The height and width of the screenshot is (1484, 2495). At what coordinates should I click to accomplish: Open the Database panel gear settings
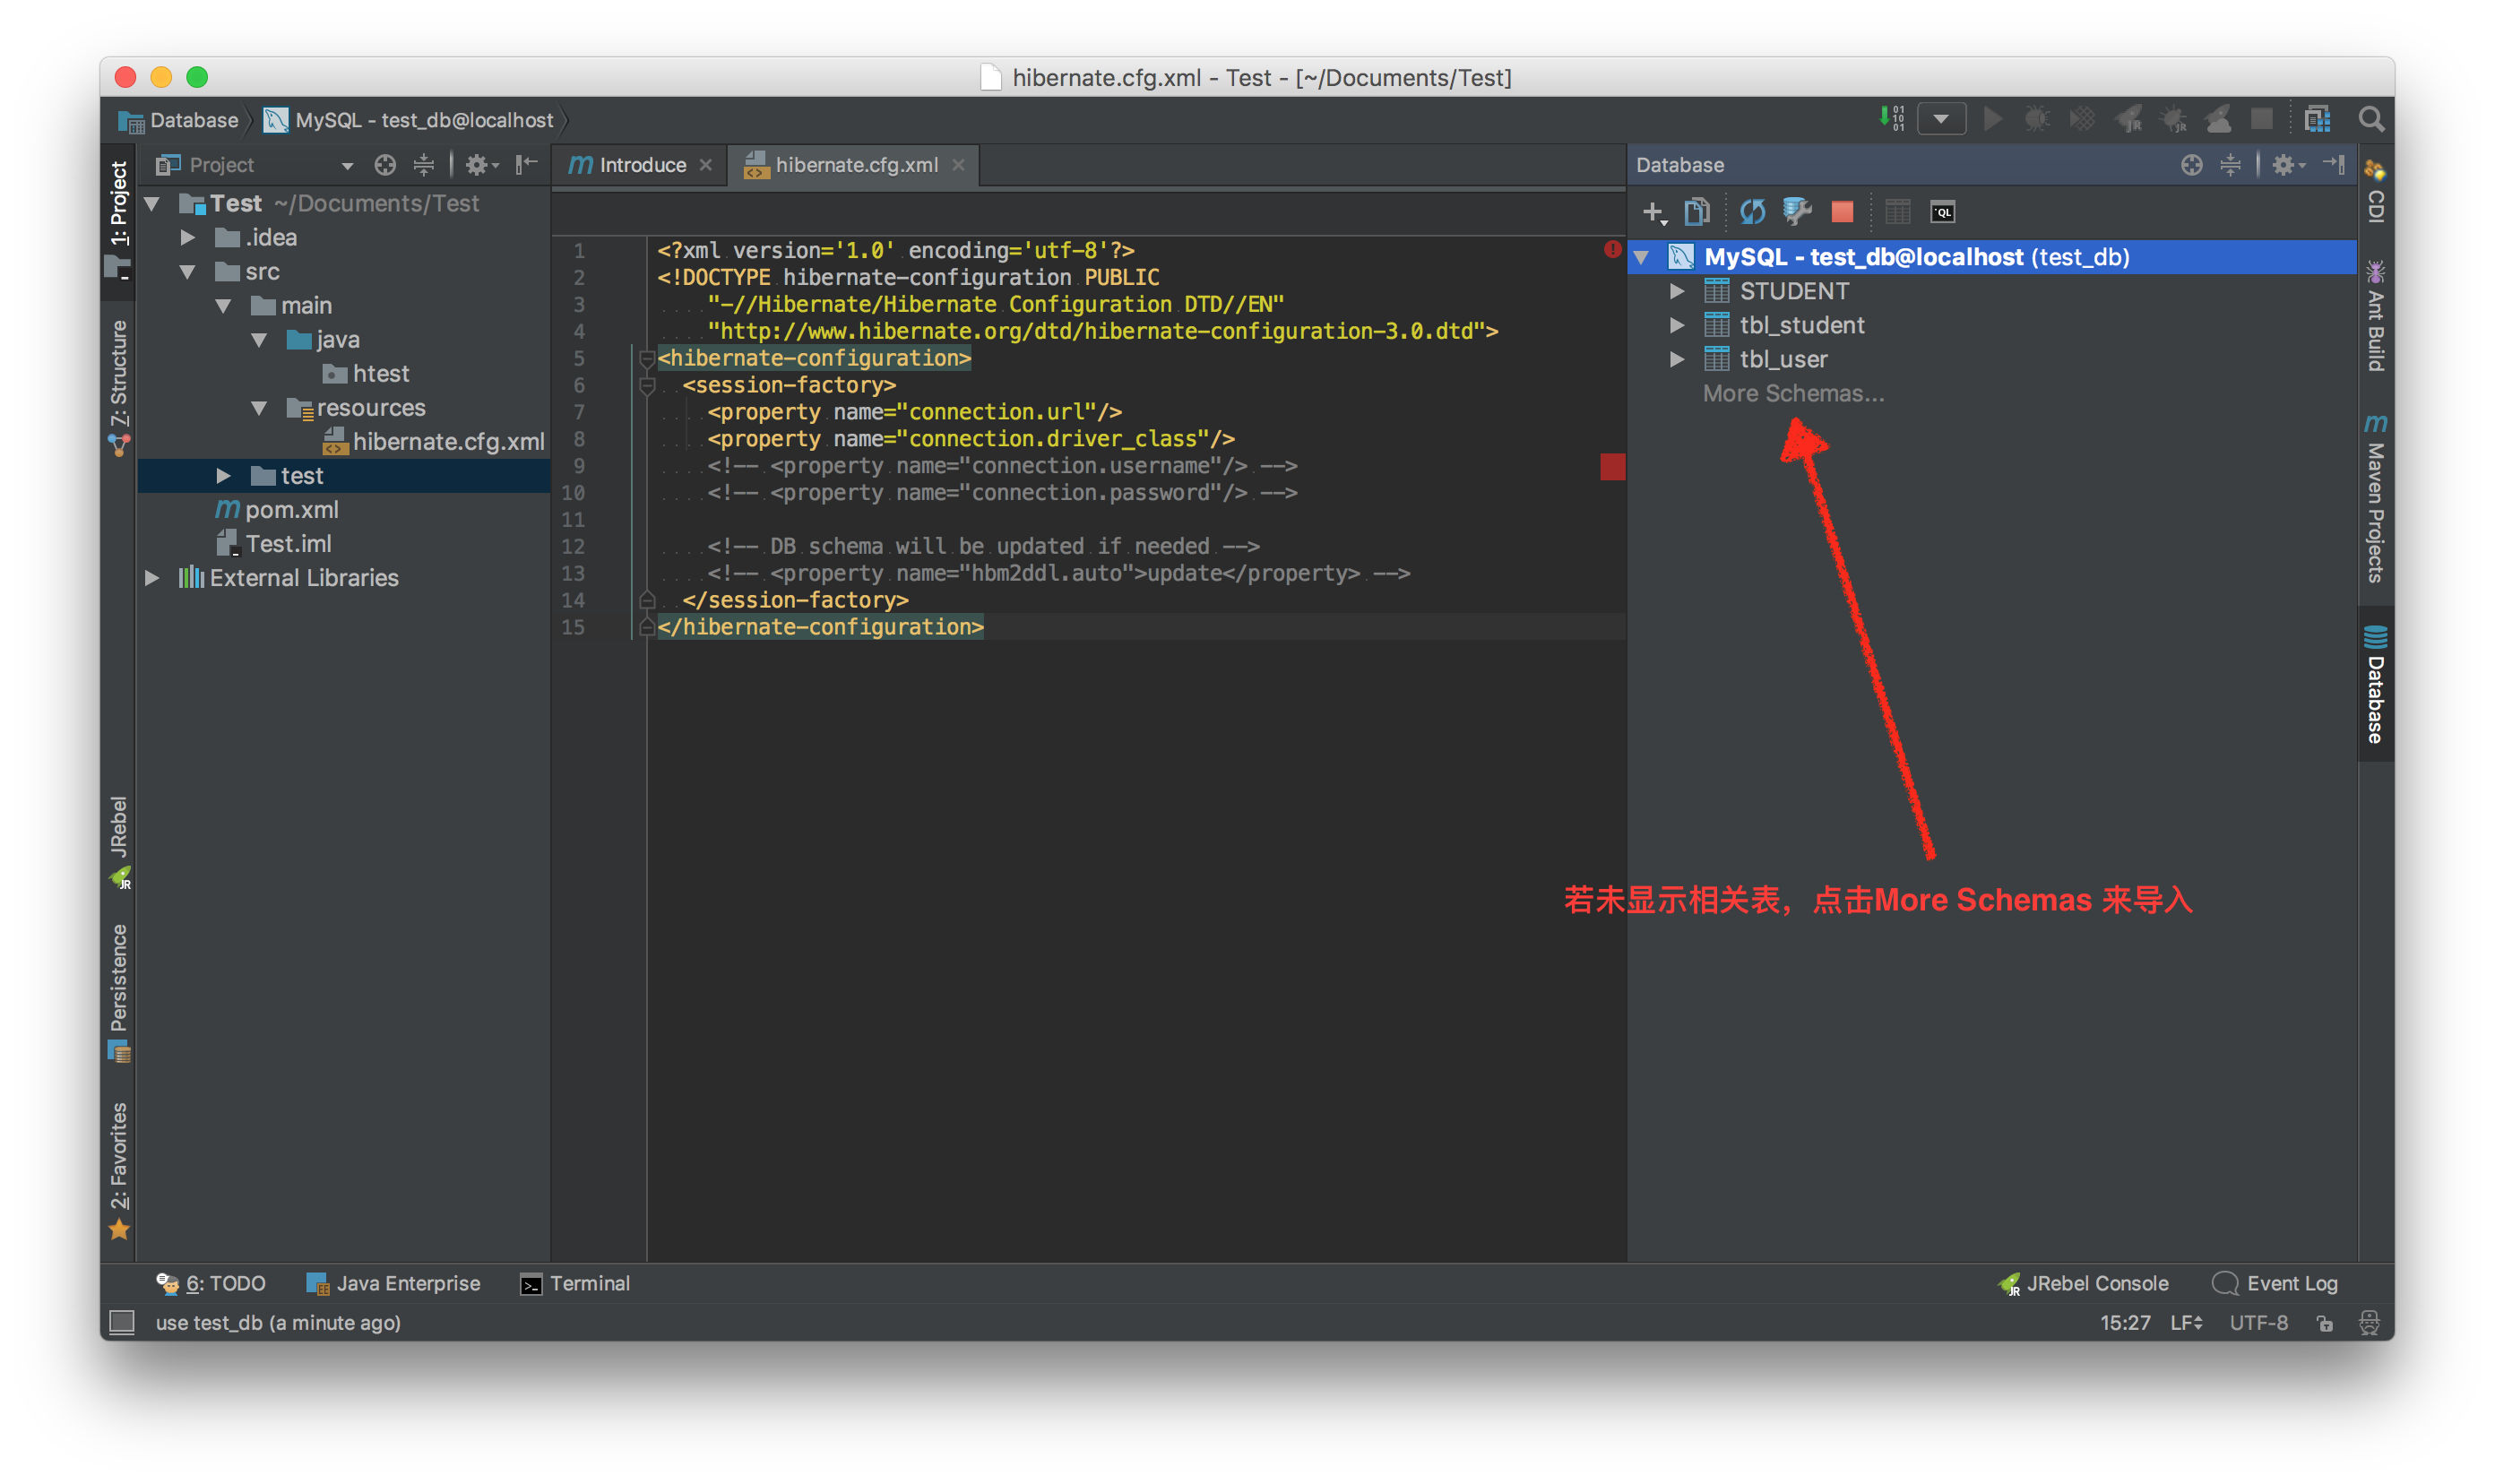(2287, 165)
